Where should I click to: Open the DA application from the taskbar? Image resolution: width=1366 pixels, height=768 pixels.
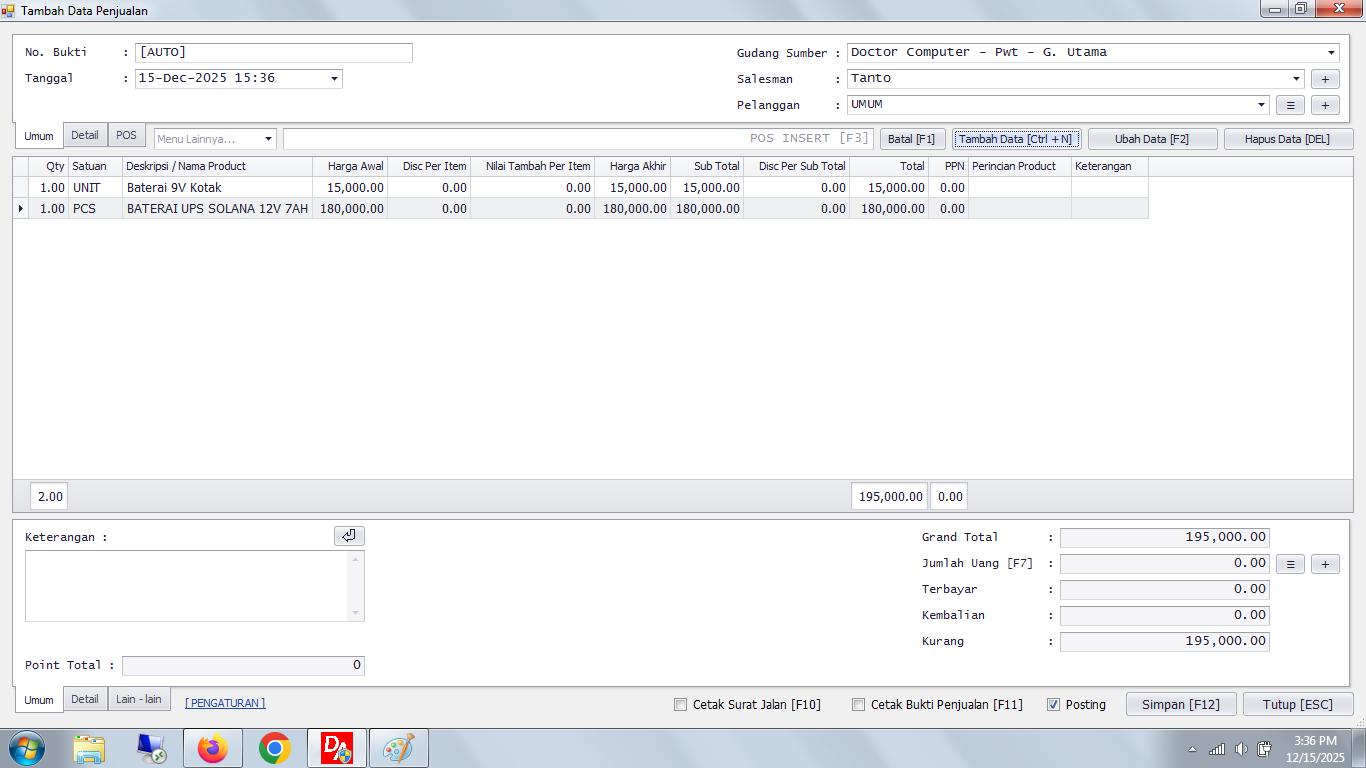[337, 747]
